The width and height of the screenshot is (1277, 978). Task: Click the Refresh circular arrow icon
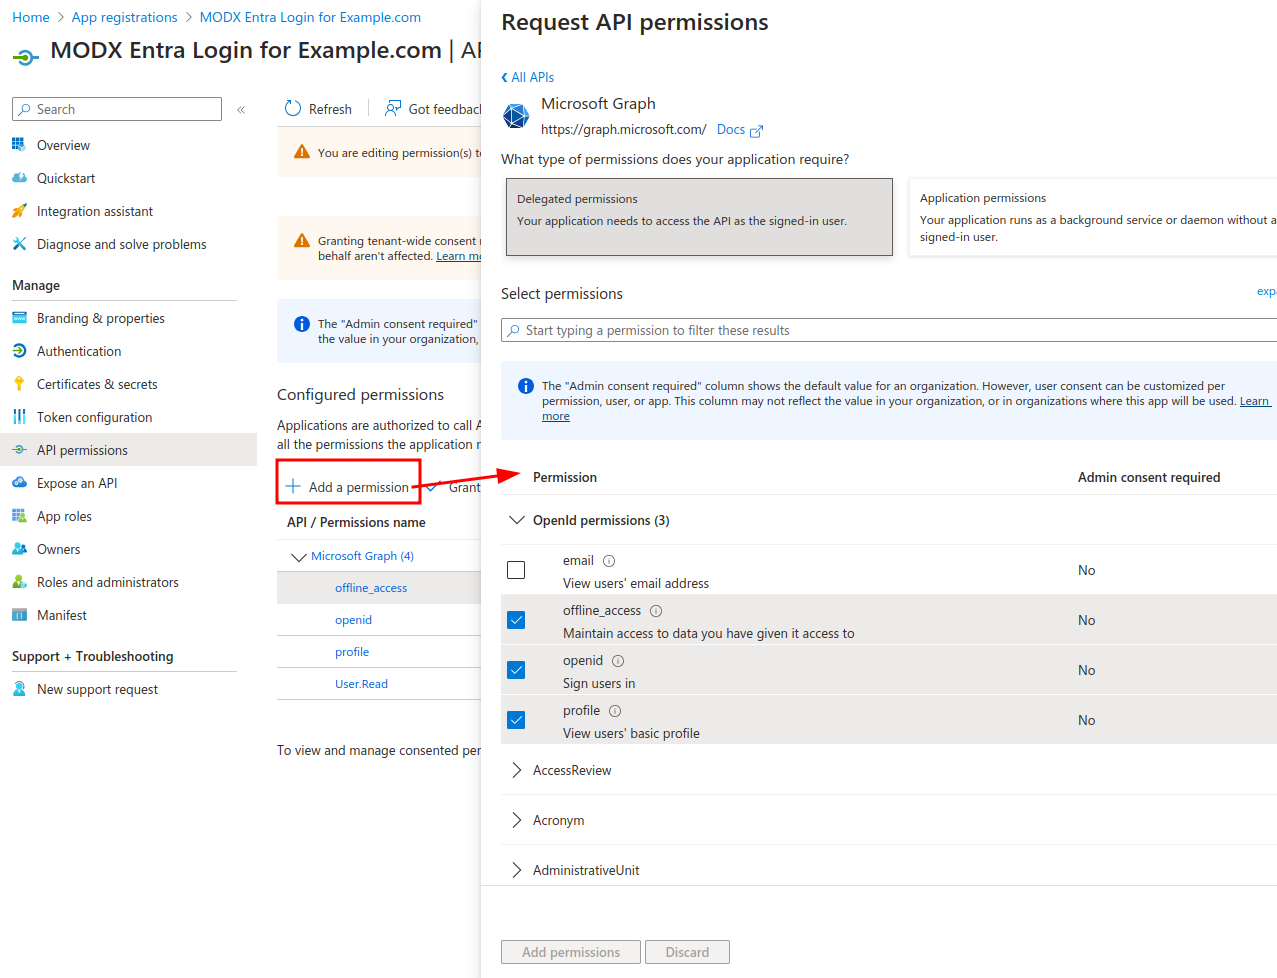(293, 108)
